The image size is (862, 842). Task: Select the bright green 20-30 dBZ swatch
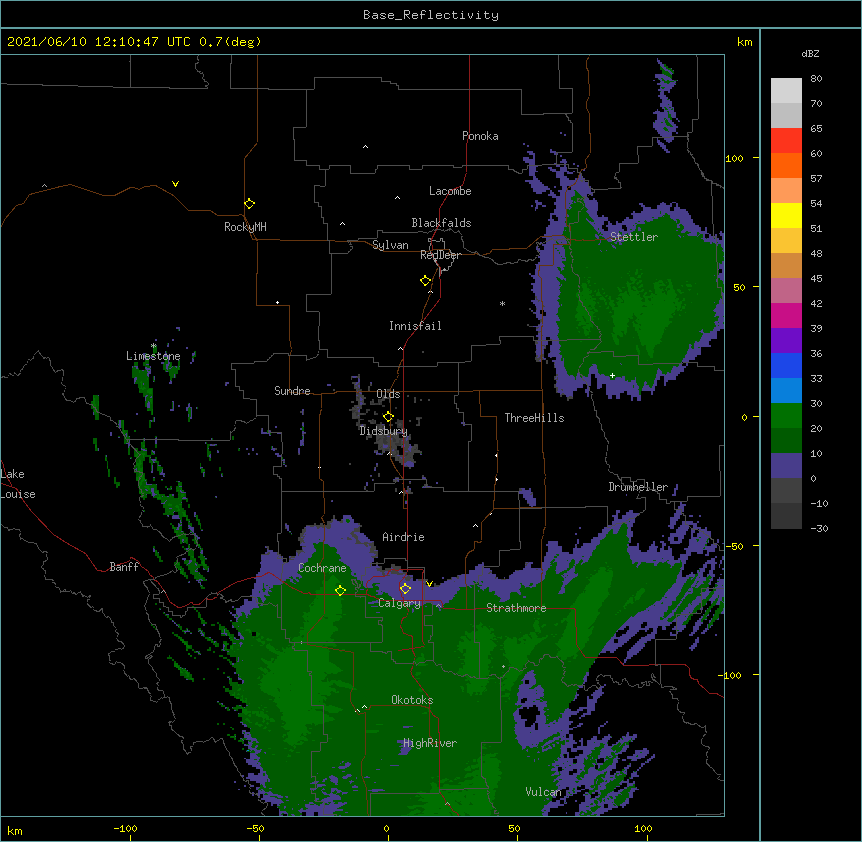pos(786,416)
